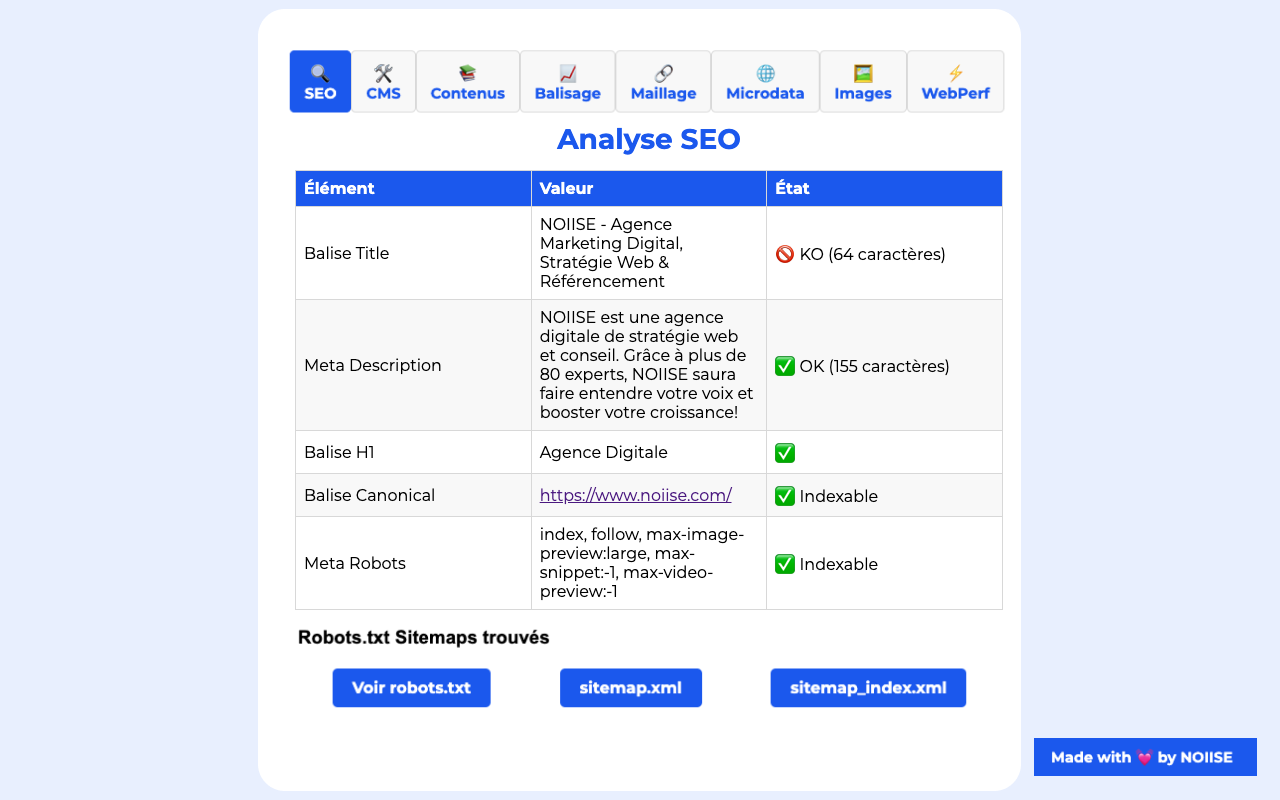Click the Robots.txt Sitemaps trouvés heading
This screenshot has height=800, width=1280.
tap(424, 637)
